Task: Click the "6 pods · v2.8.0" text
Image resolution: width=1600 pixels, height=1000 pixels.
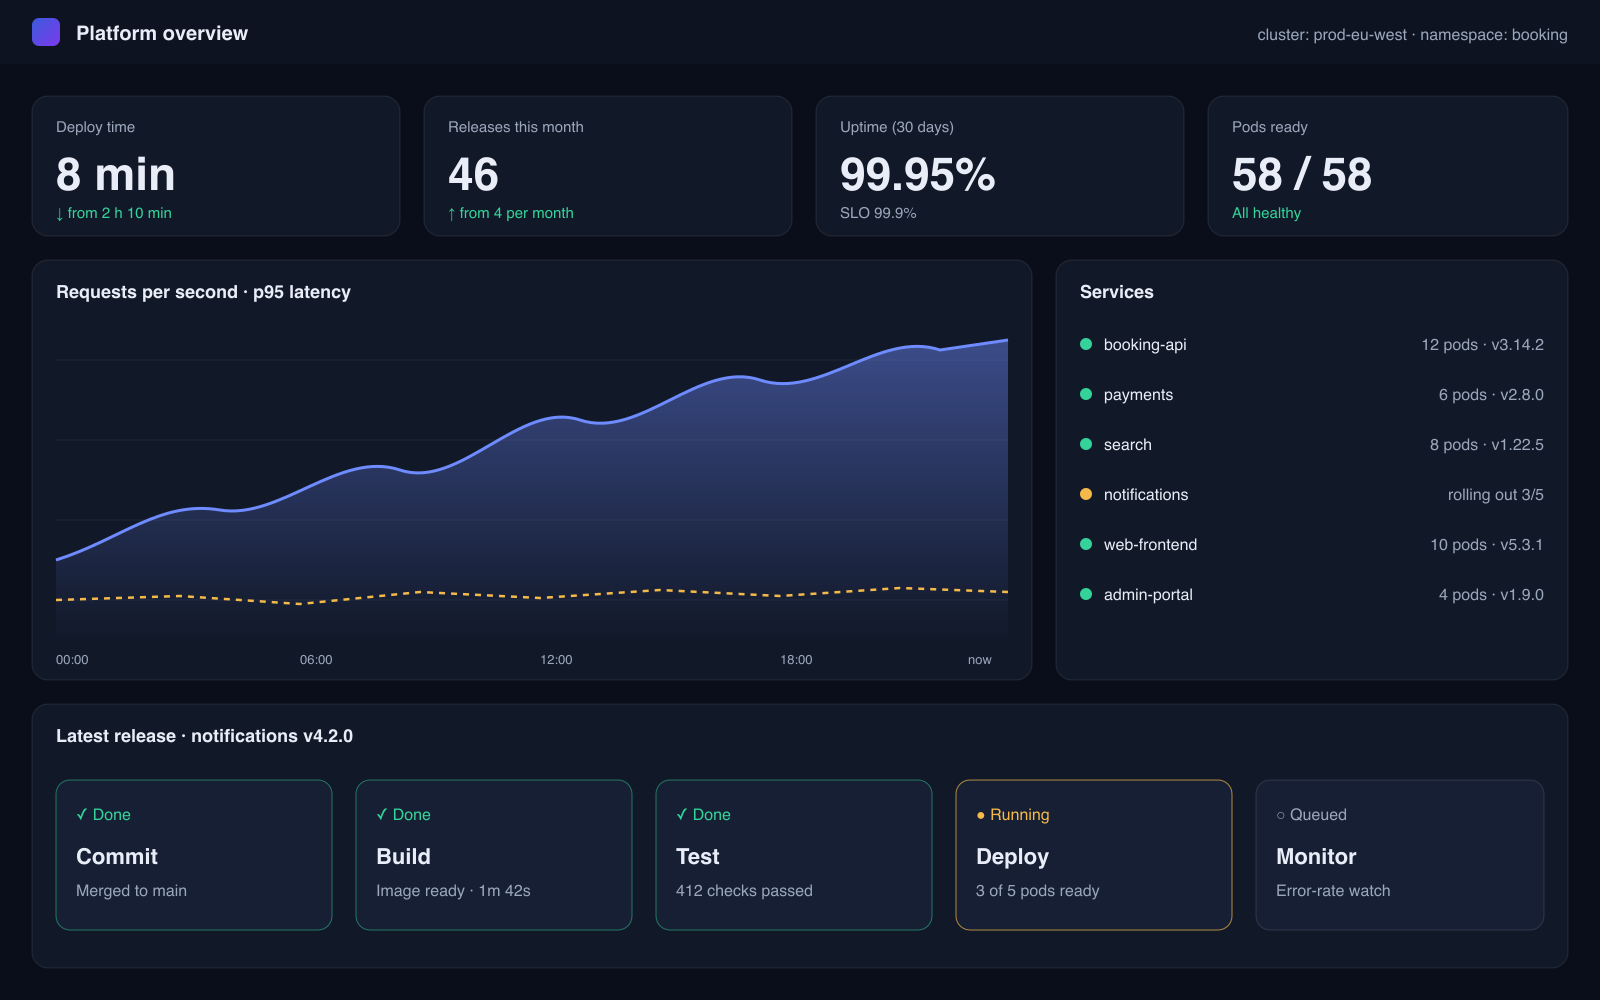Action: pos(1491,395)
